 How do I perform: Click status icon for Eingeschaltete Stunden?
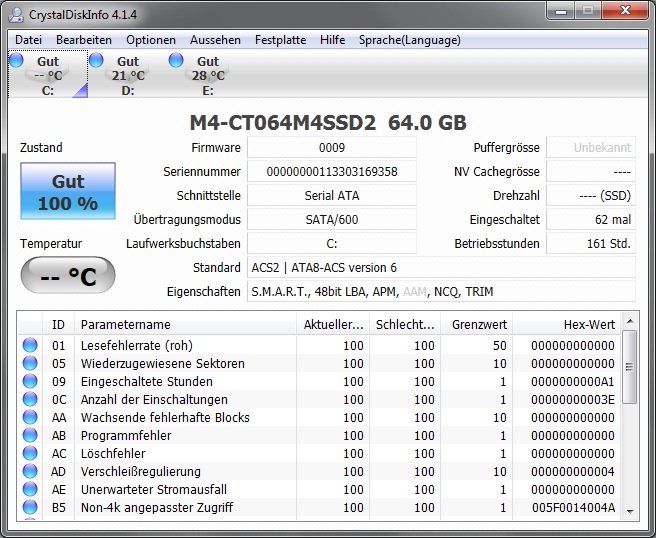pyautogui.click(x=30, y=382)
